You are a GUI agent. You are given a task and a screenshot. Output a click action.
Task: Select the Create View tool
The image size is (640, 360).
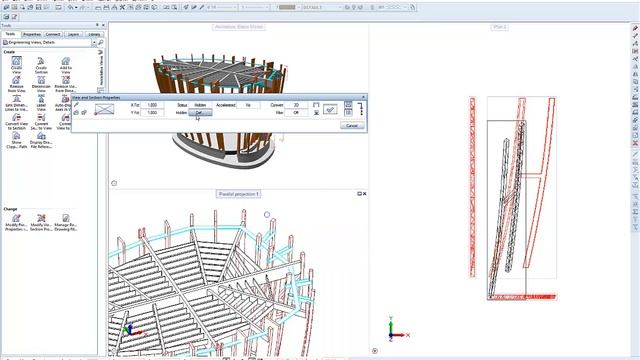tap(16, 65)
